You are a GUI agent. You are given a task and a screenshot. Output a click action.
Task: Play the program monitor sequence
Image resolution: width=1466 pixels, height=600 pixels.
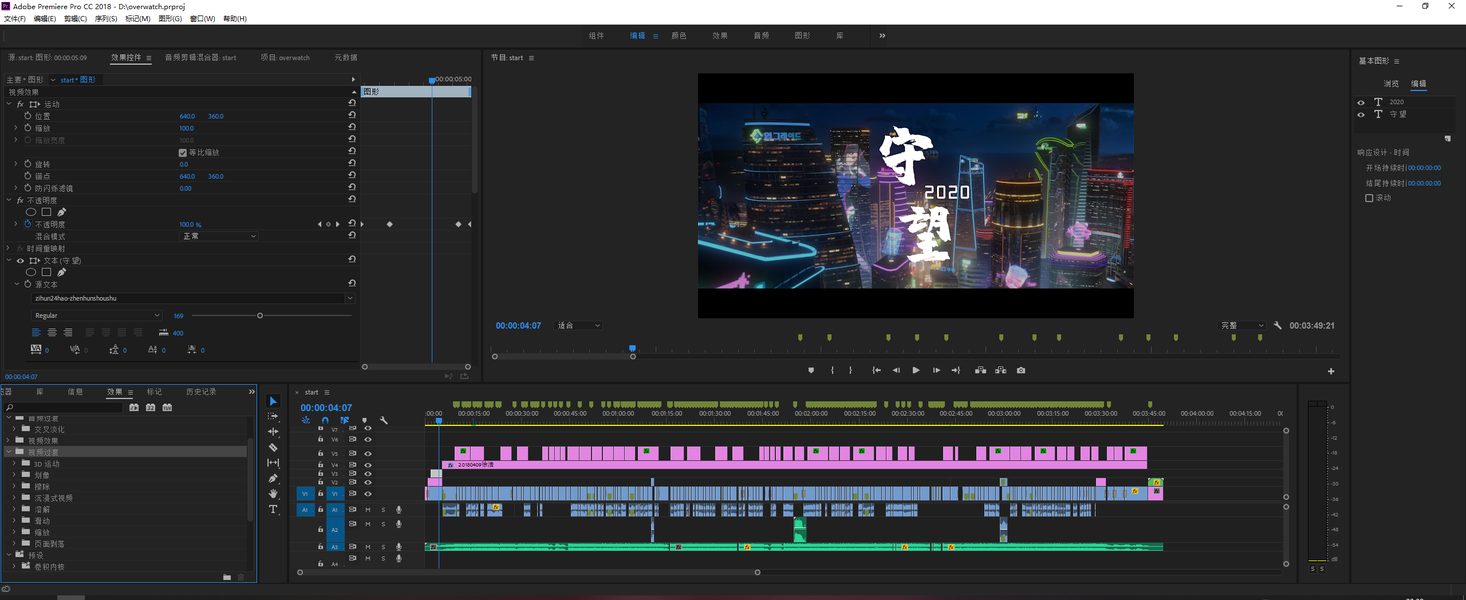point(916,370)
